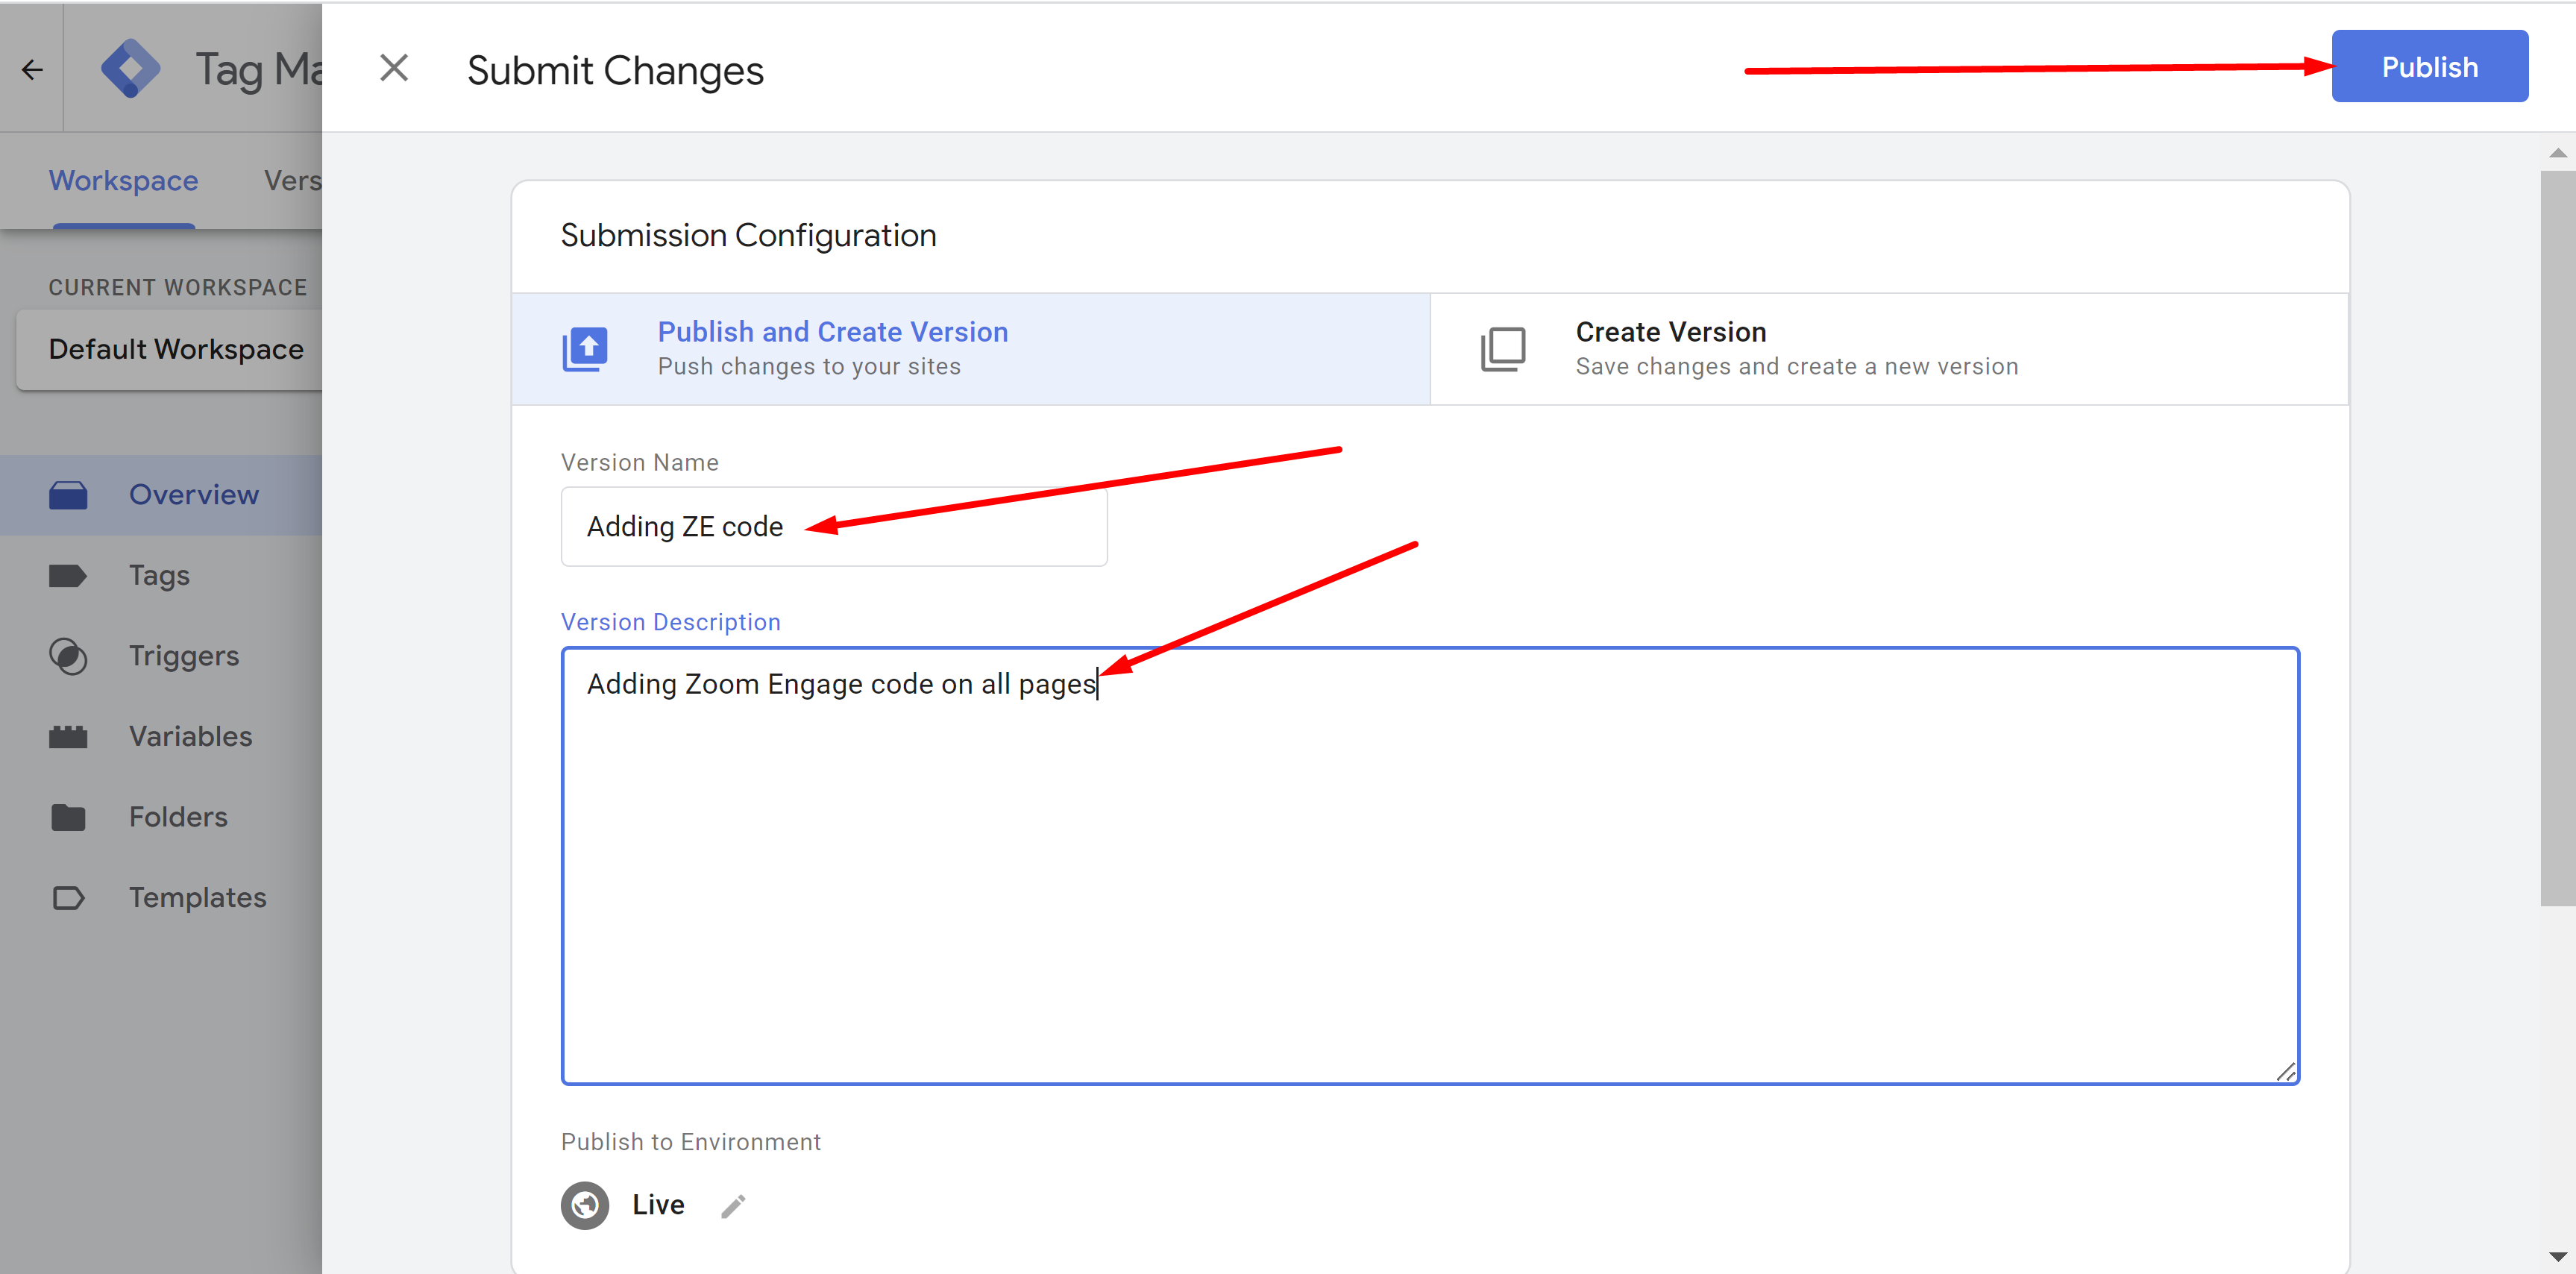Click the Submission Configuration heading
The width and height of the screenshot is (2576, 1274).
(x=748, y=235)
